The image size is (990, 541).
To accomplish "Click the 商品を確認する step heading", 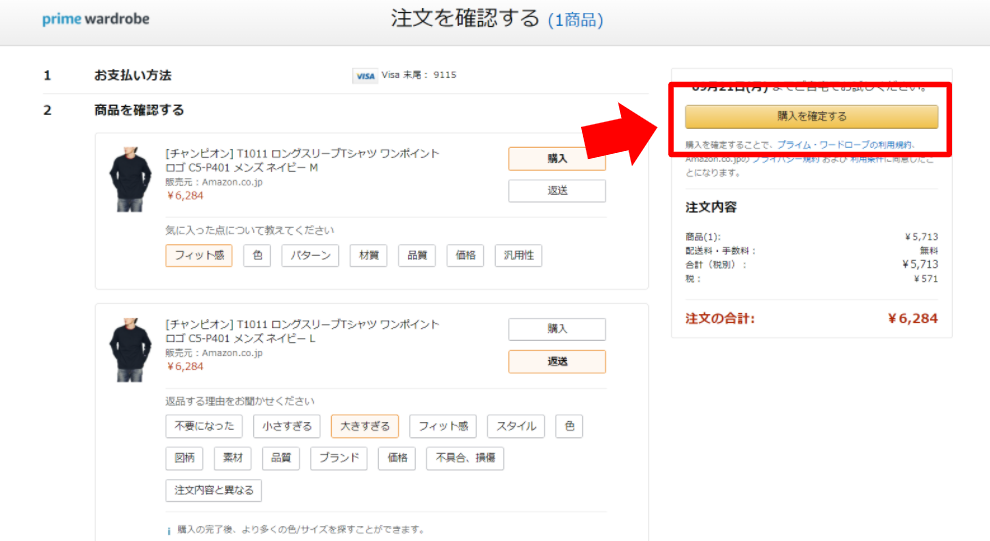I will pyautogui.click(x=139, y=110).
